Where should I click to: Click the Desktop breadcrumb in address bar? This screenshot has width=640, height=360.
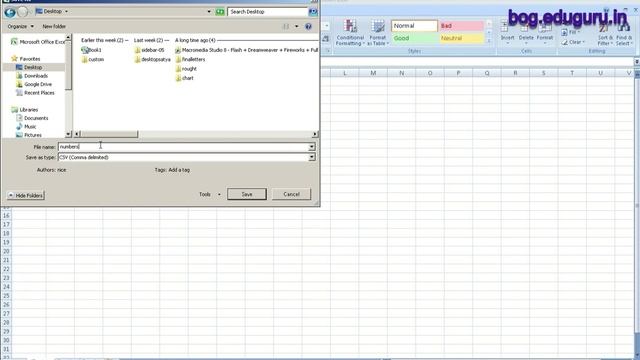pyautogui.click(x=52, y=11)
